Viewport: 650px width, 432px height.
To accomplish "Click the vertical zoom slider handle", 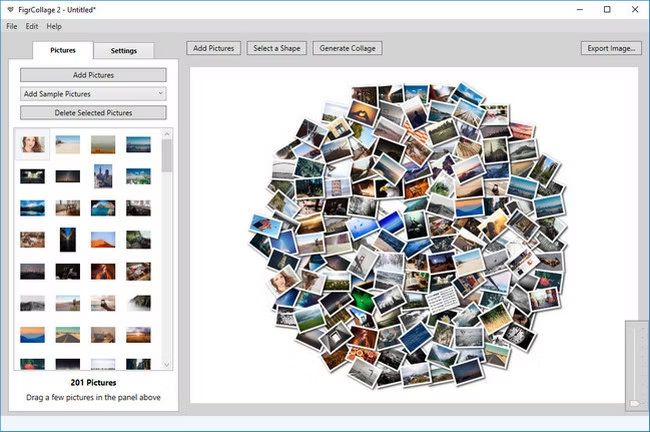I will [x=635, y=402].
